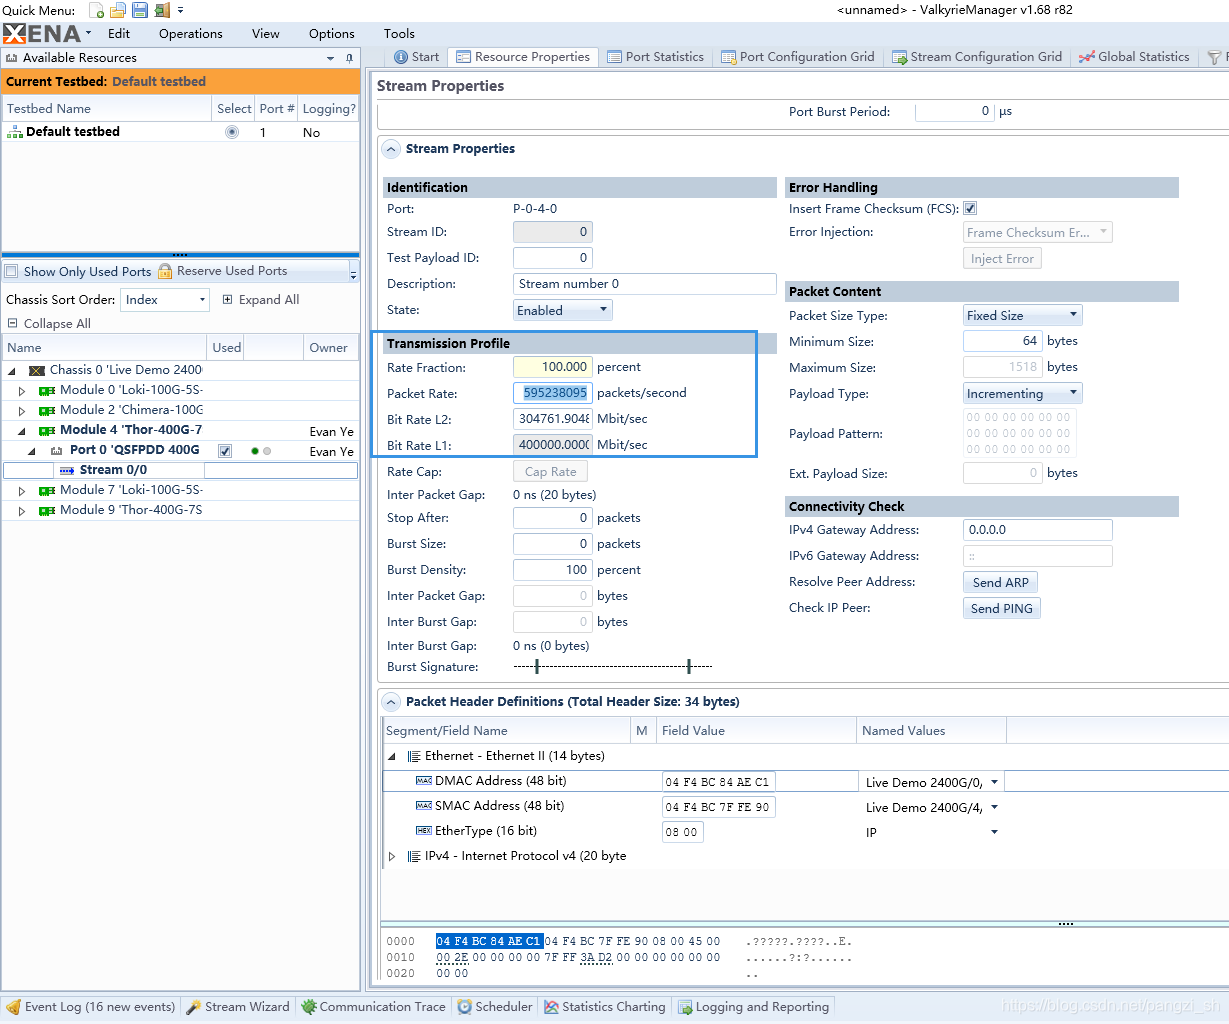Screen dimensions: 1229x1024
Task: Click the Save disk icon in Quick Menu
Action: pos(140,10)
